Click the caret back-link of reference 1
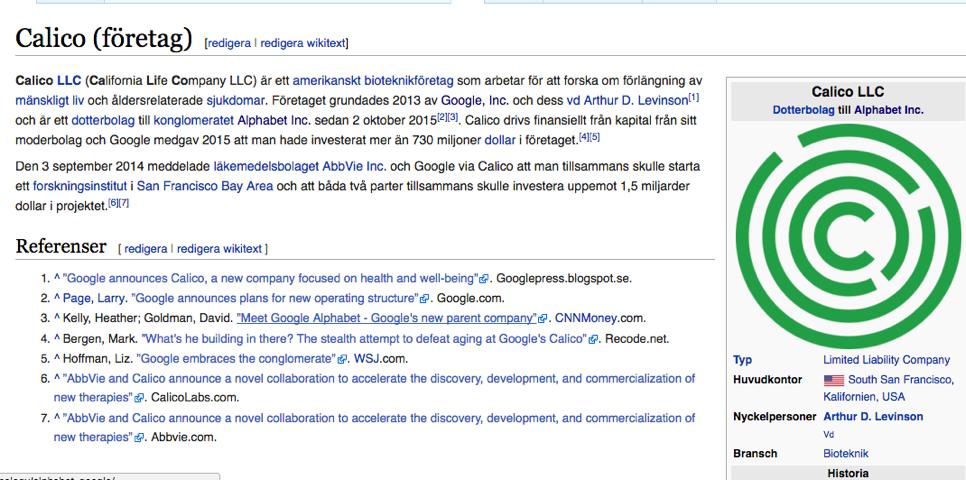Viewport: 966px width, 480px height. [56, 278]
